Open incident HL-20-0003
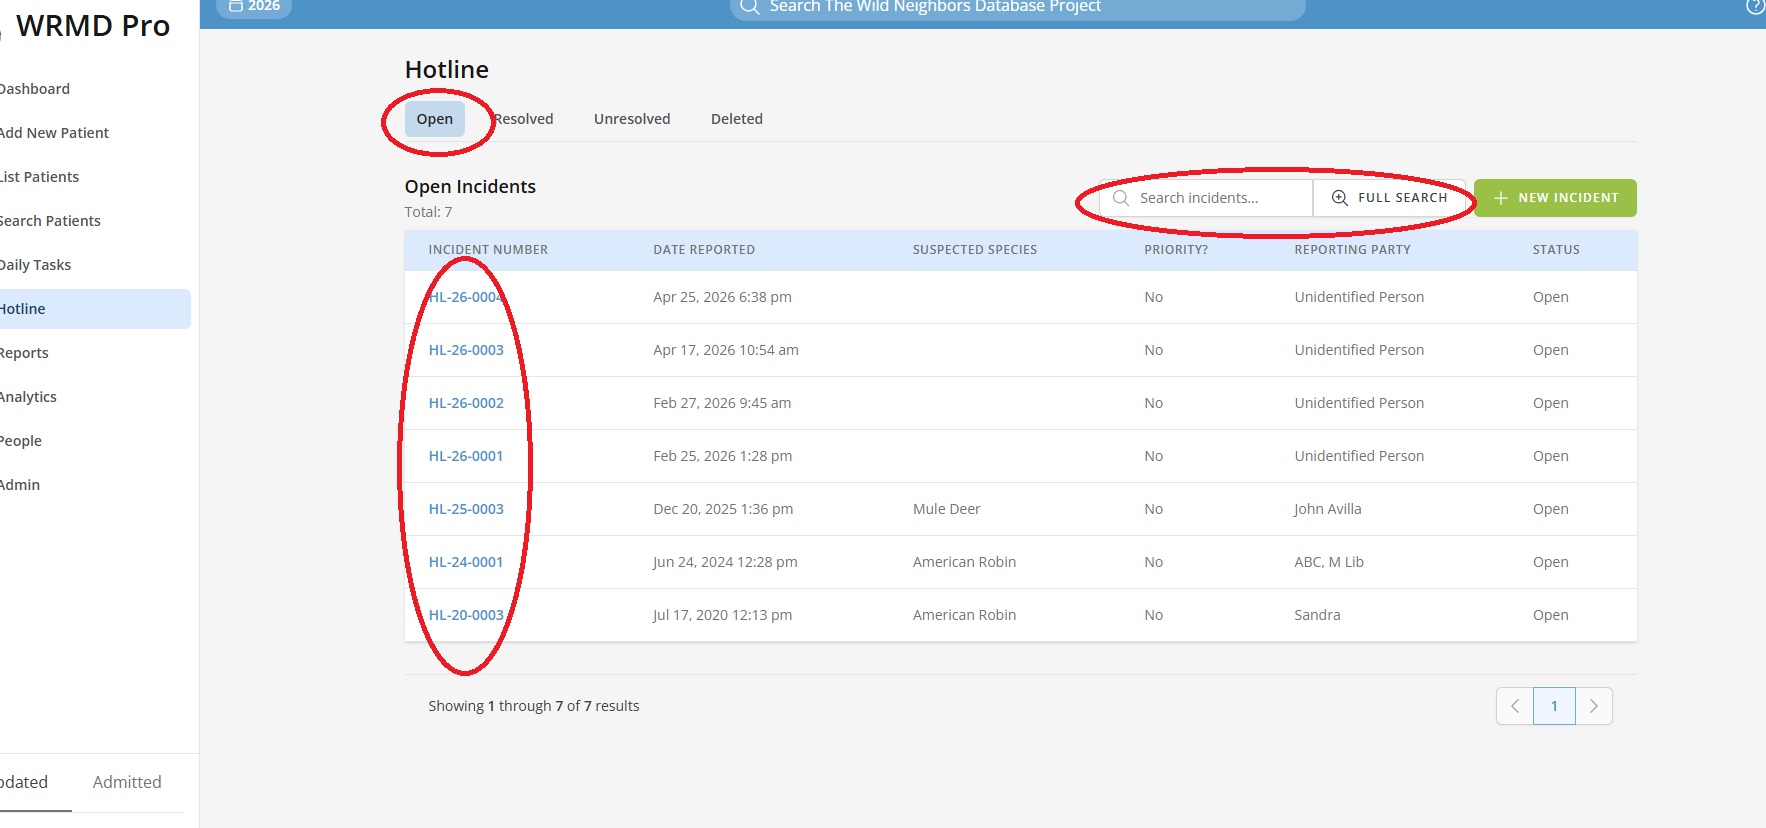This screenshot has width=1766, height=828. (466, 615)
